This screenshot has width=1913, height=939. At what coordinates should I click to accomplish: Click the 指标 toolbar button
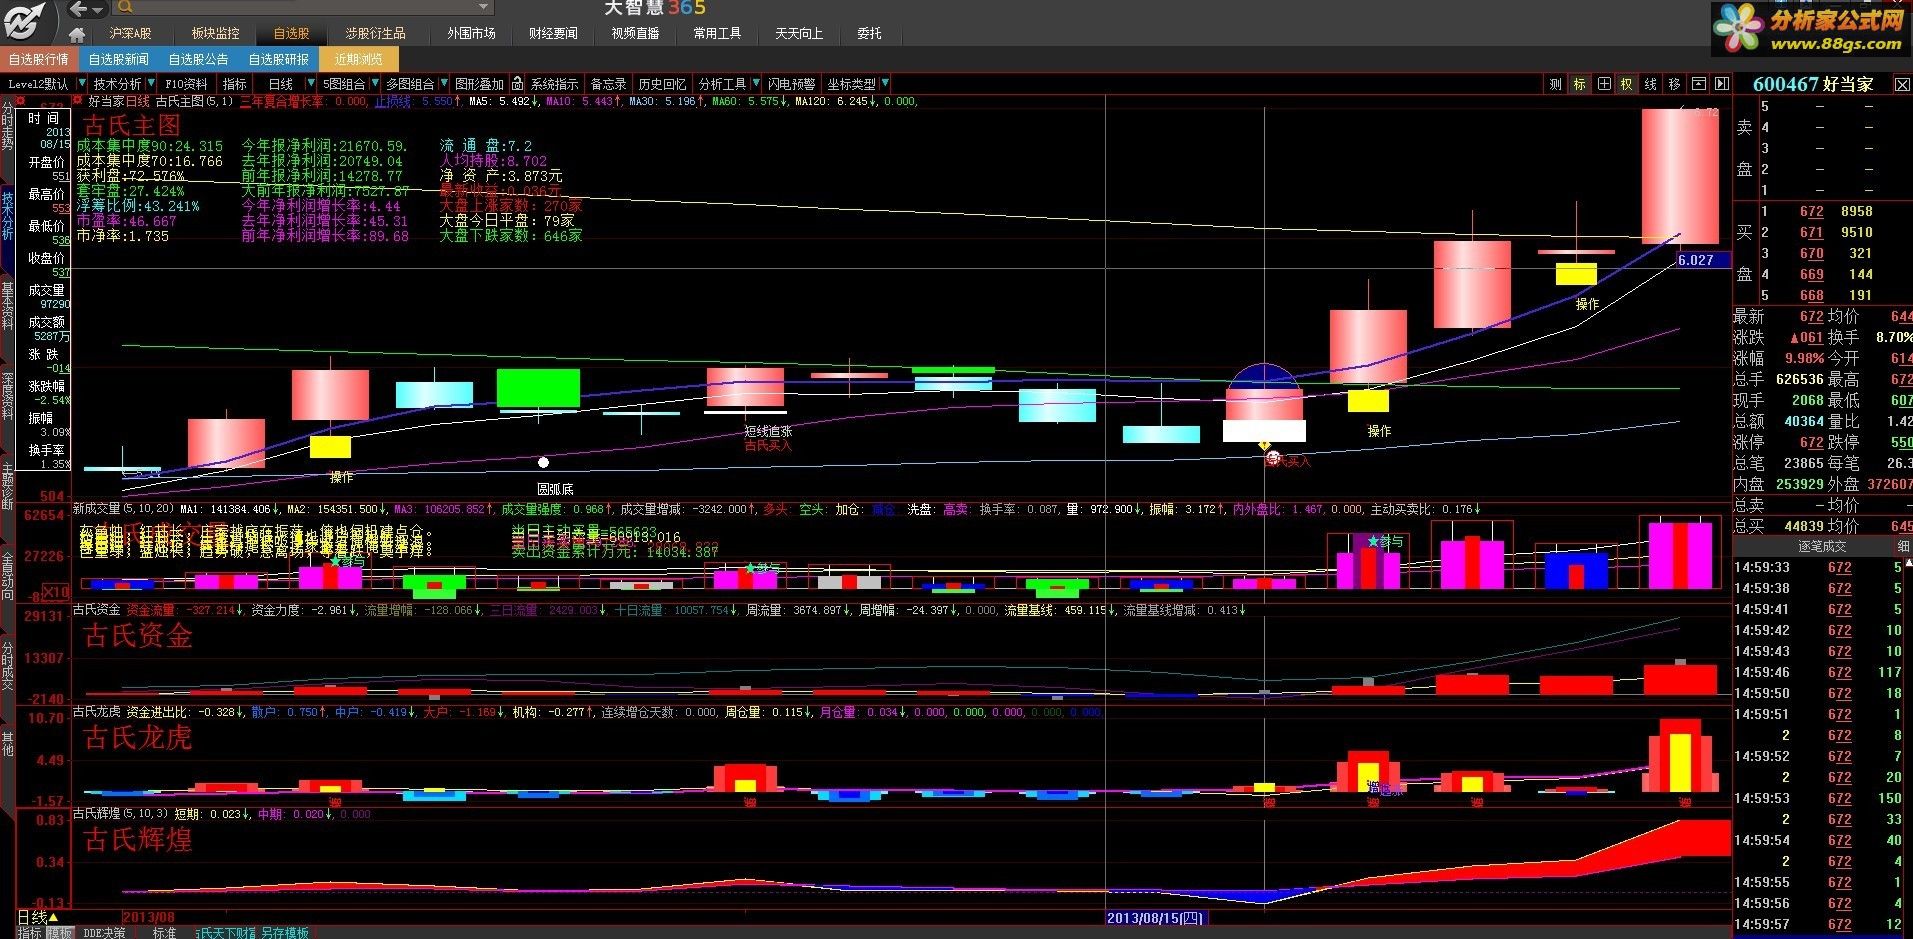coord(235,84)
